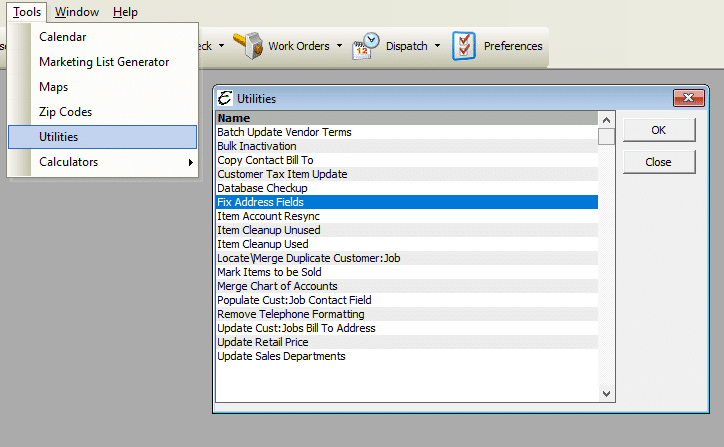
Task: Select Customer Tax Item Update
Action: coord(407,174)
